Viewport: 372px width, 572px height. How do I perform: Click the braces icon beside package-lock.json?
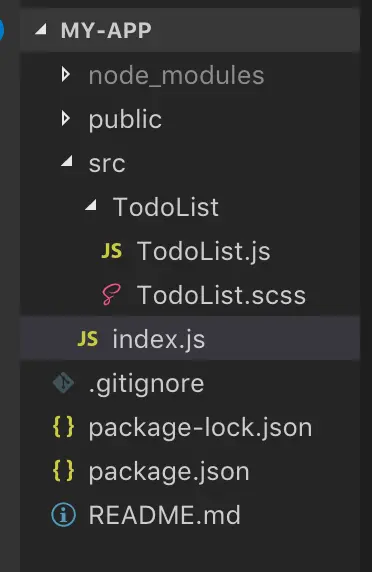point(63,427)
